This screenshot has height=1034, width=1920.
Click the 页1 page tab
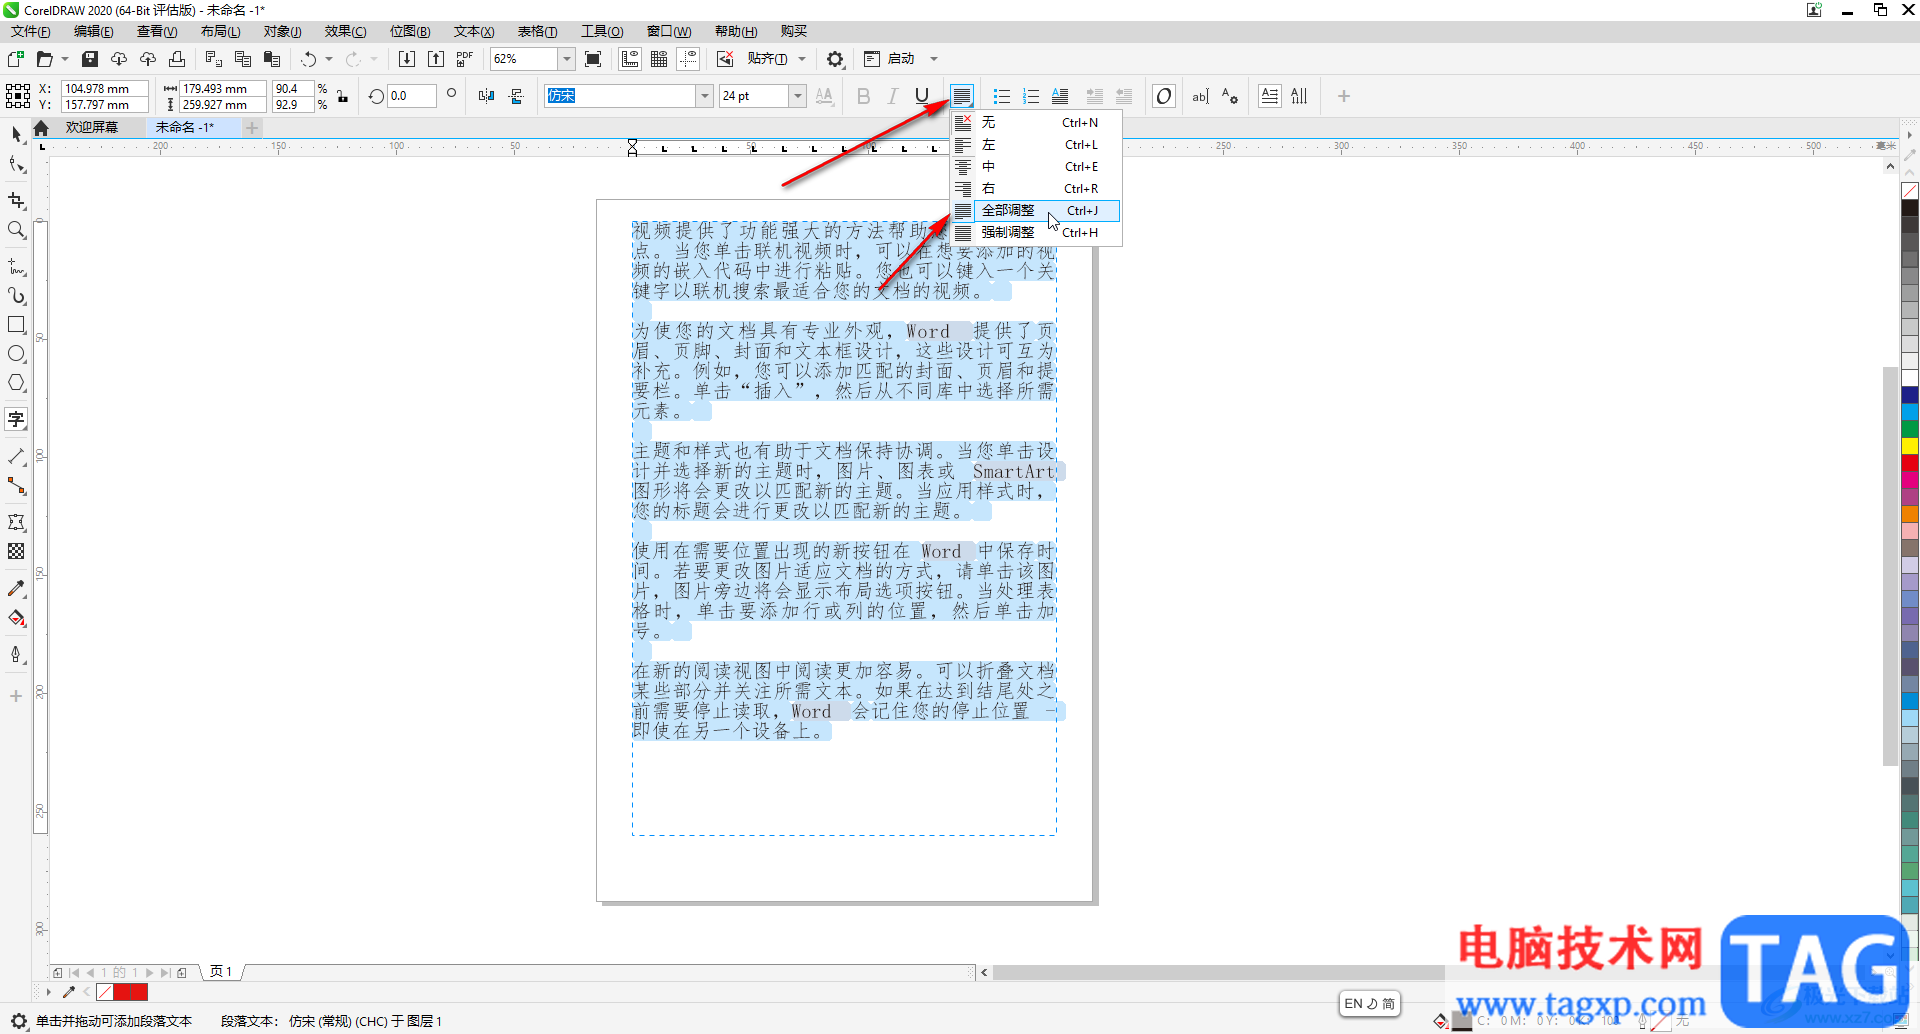[x=221, y=972]
